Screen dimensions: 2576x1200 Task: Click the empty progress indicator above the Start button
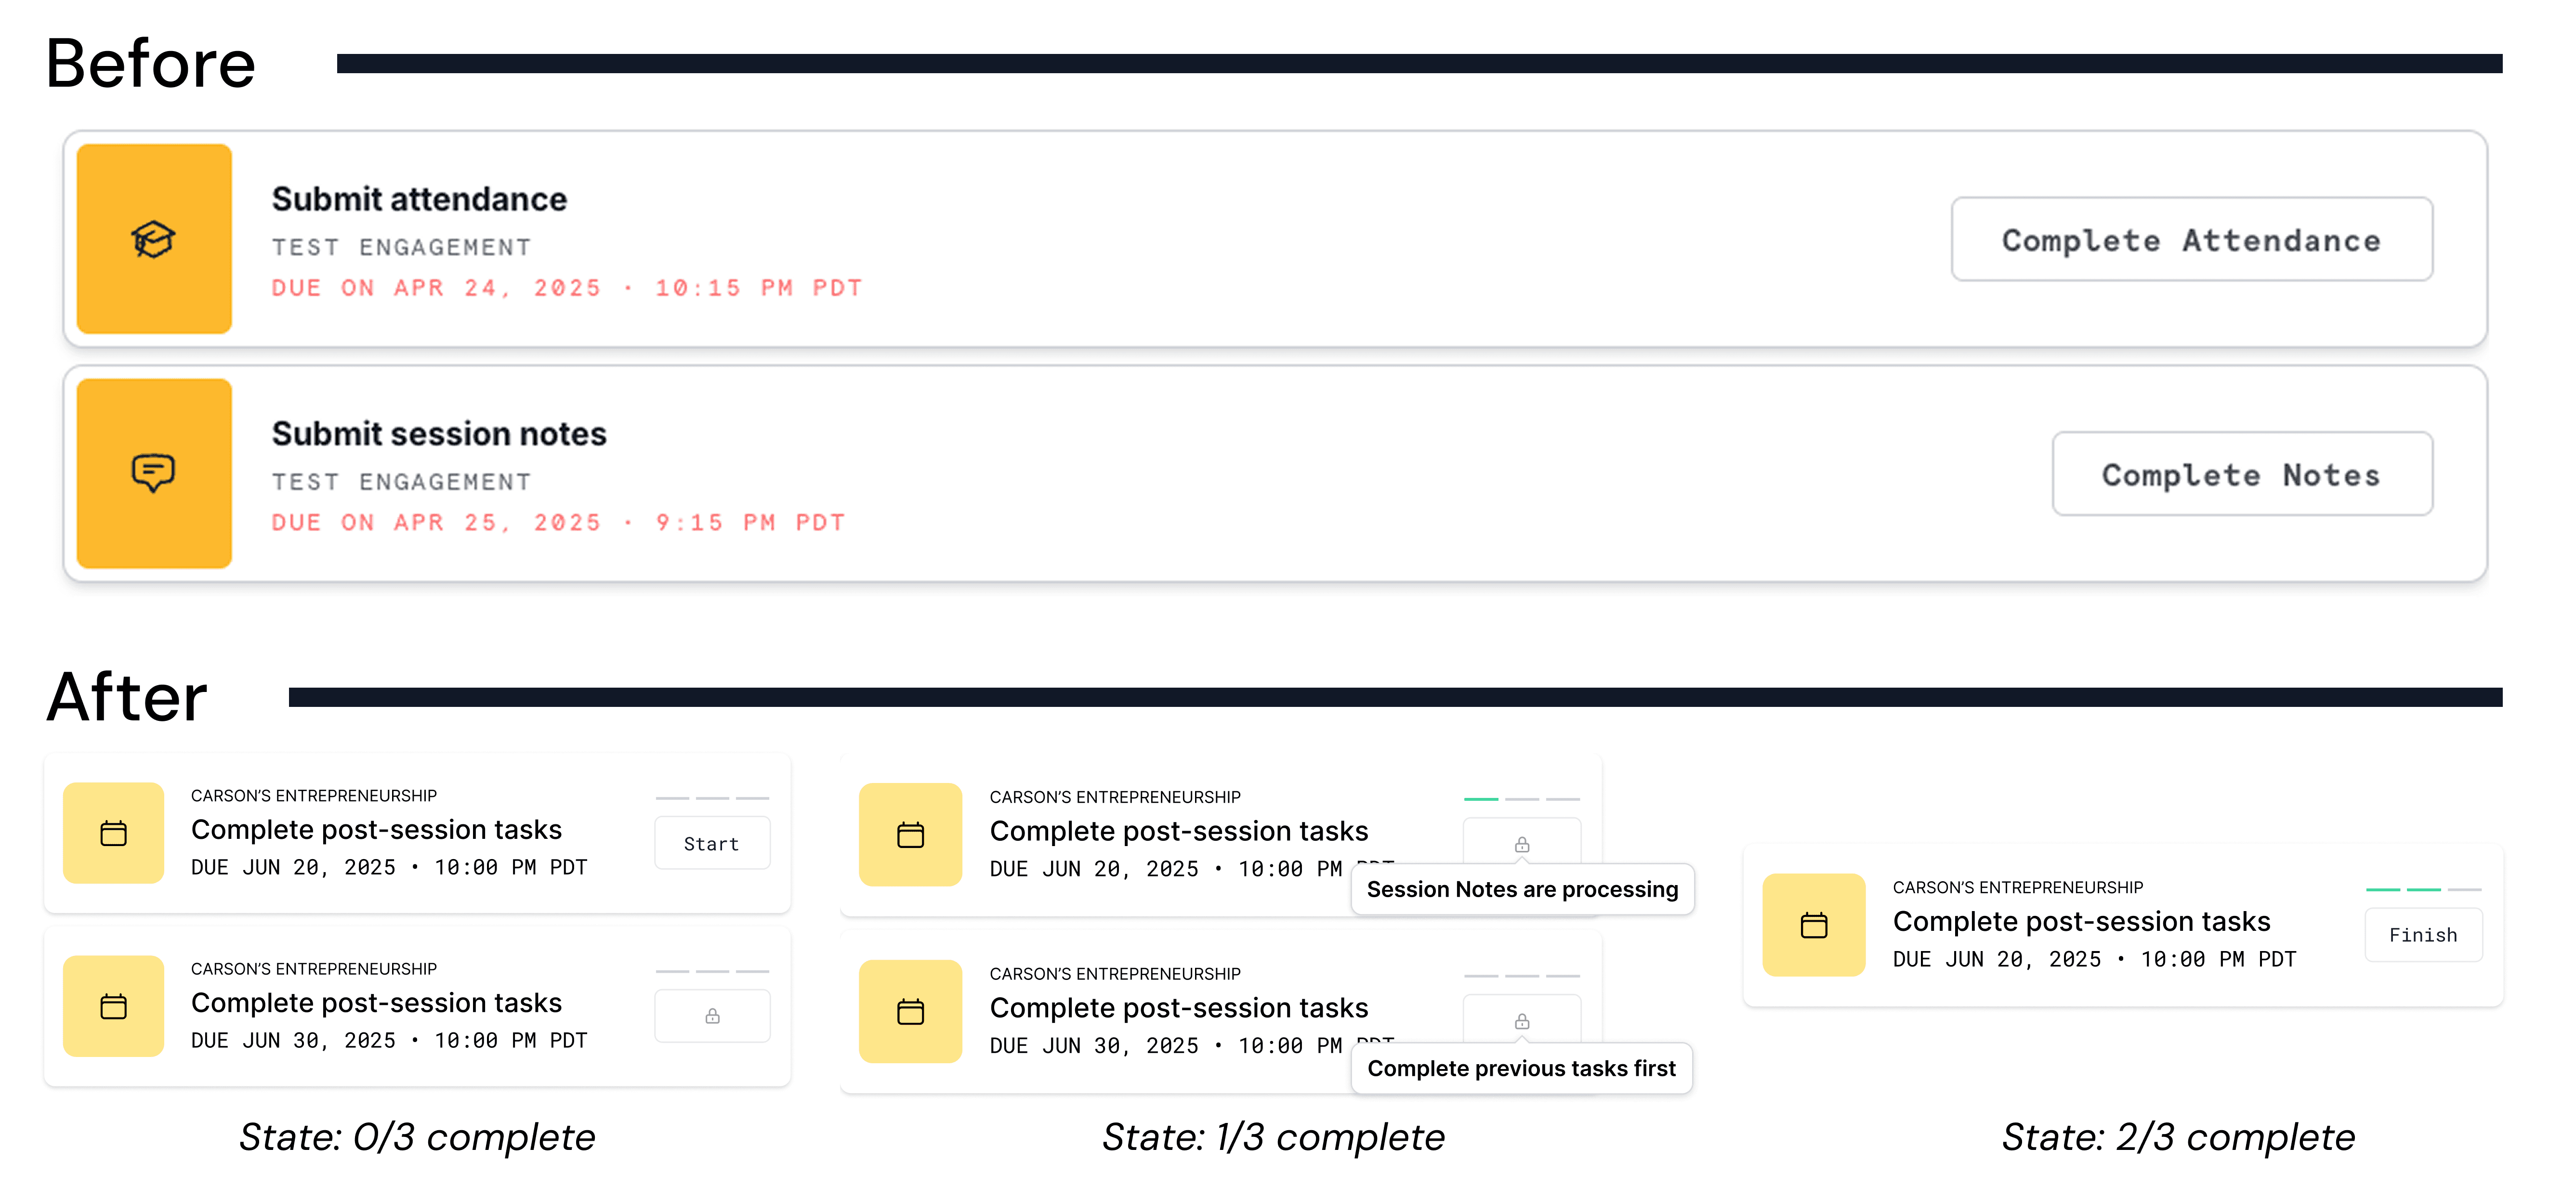click(712, 798)
